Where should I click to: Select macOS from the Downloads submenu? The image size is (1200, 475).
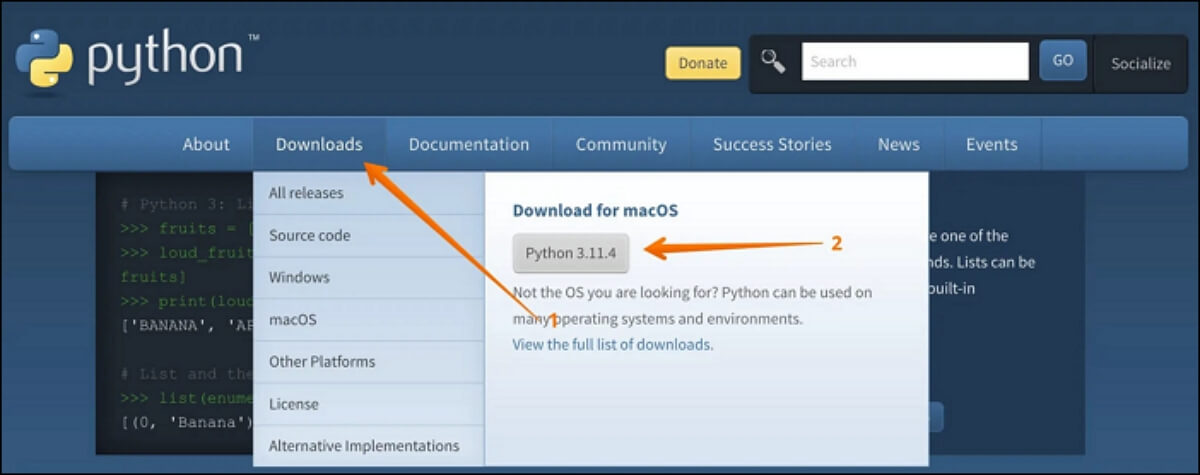(293, 320)
